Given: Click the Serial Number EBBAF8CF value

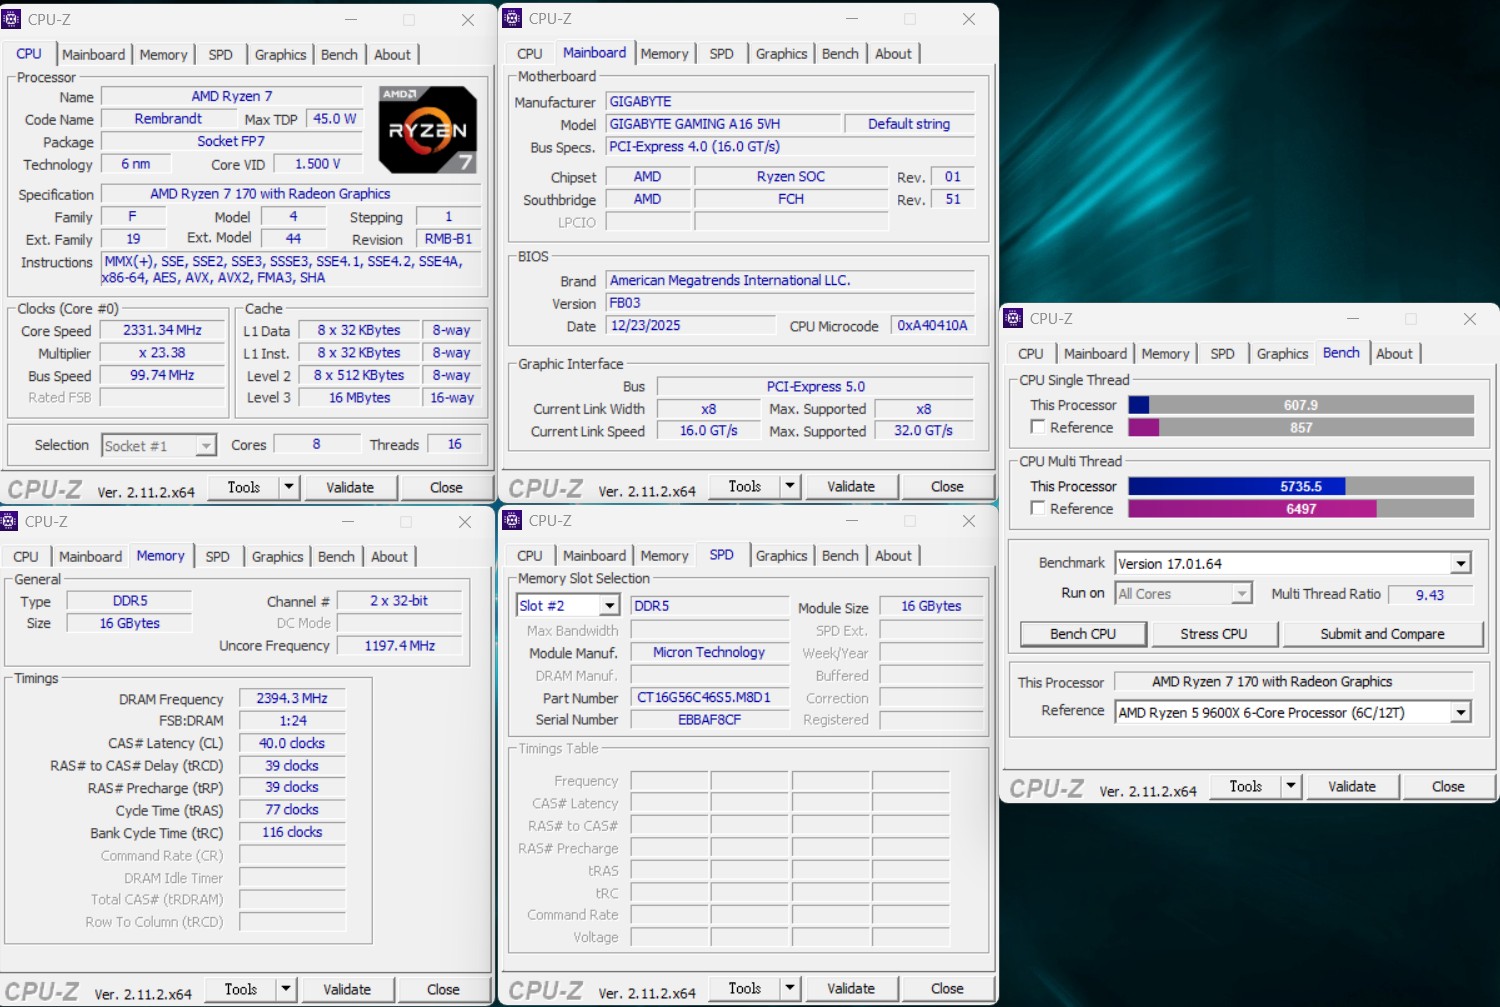Looking at the screenshot, I should click(x=709, y=720).
